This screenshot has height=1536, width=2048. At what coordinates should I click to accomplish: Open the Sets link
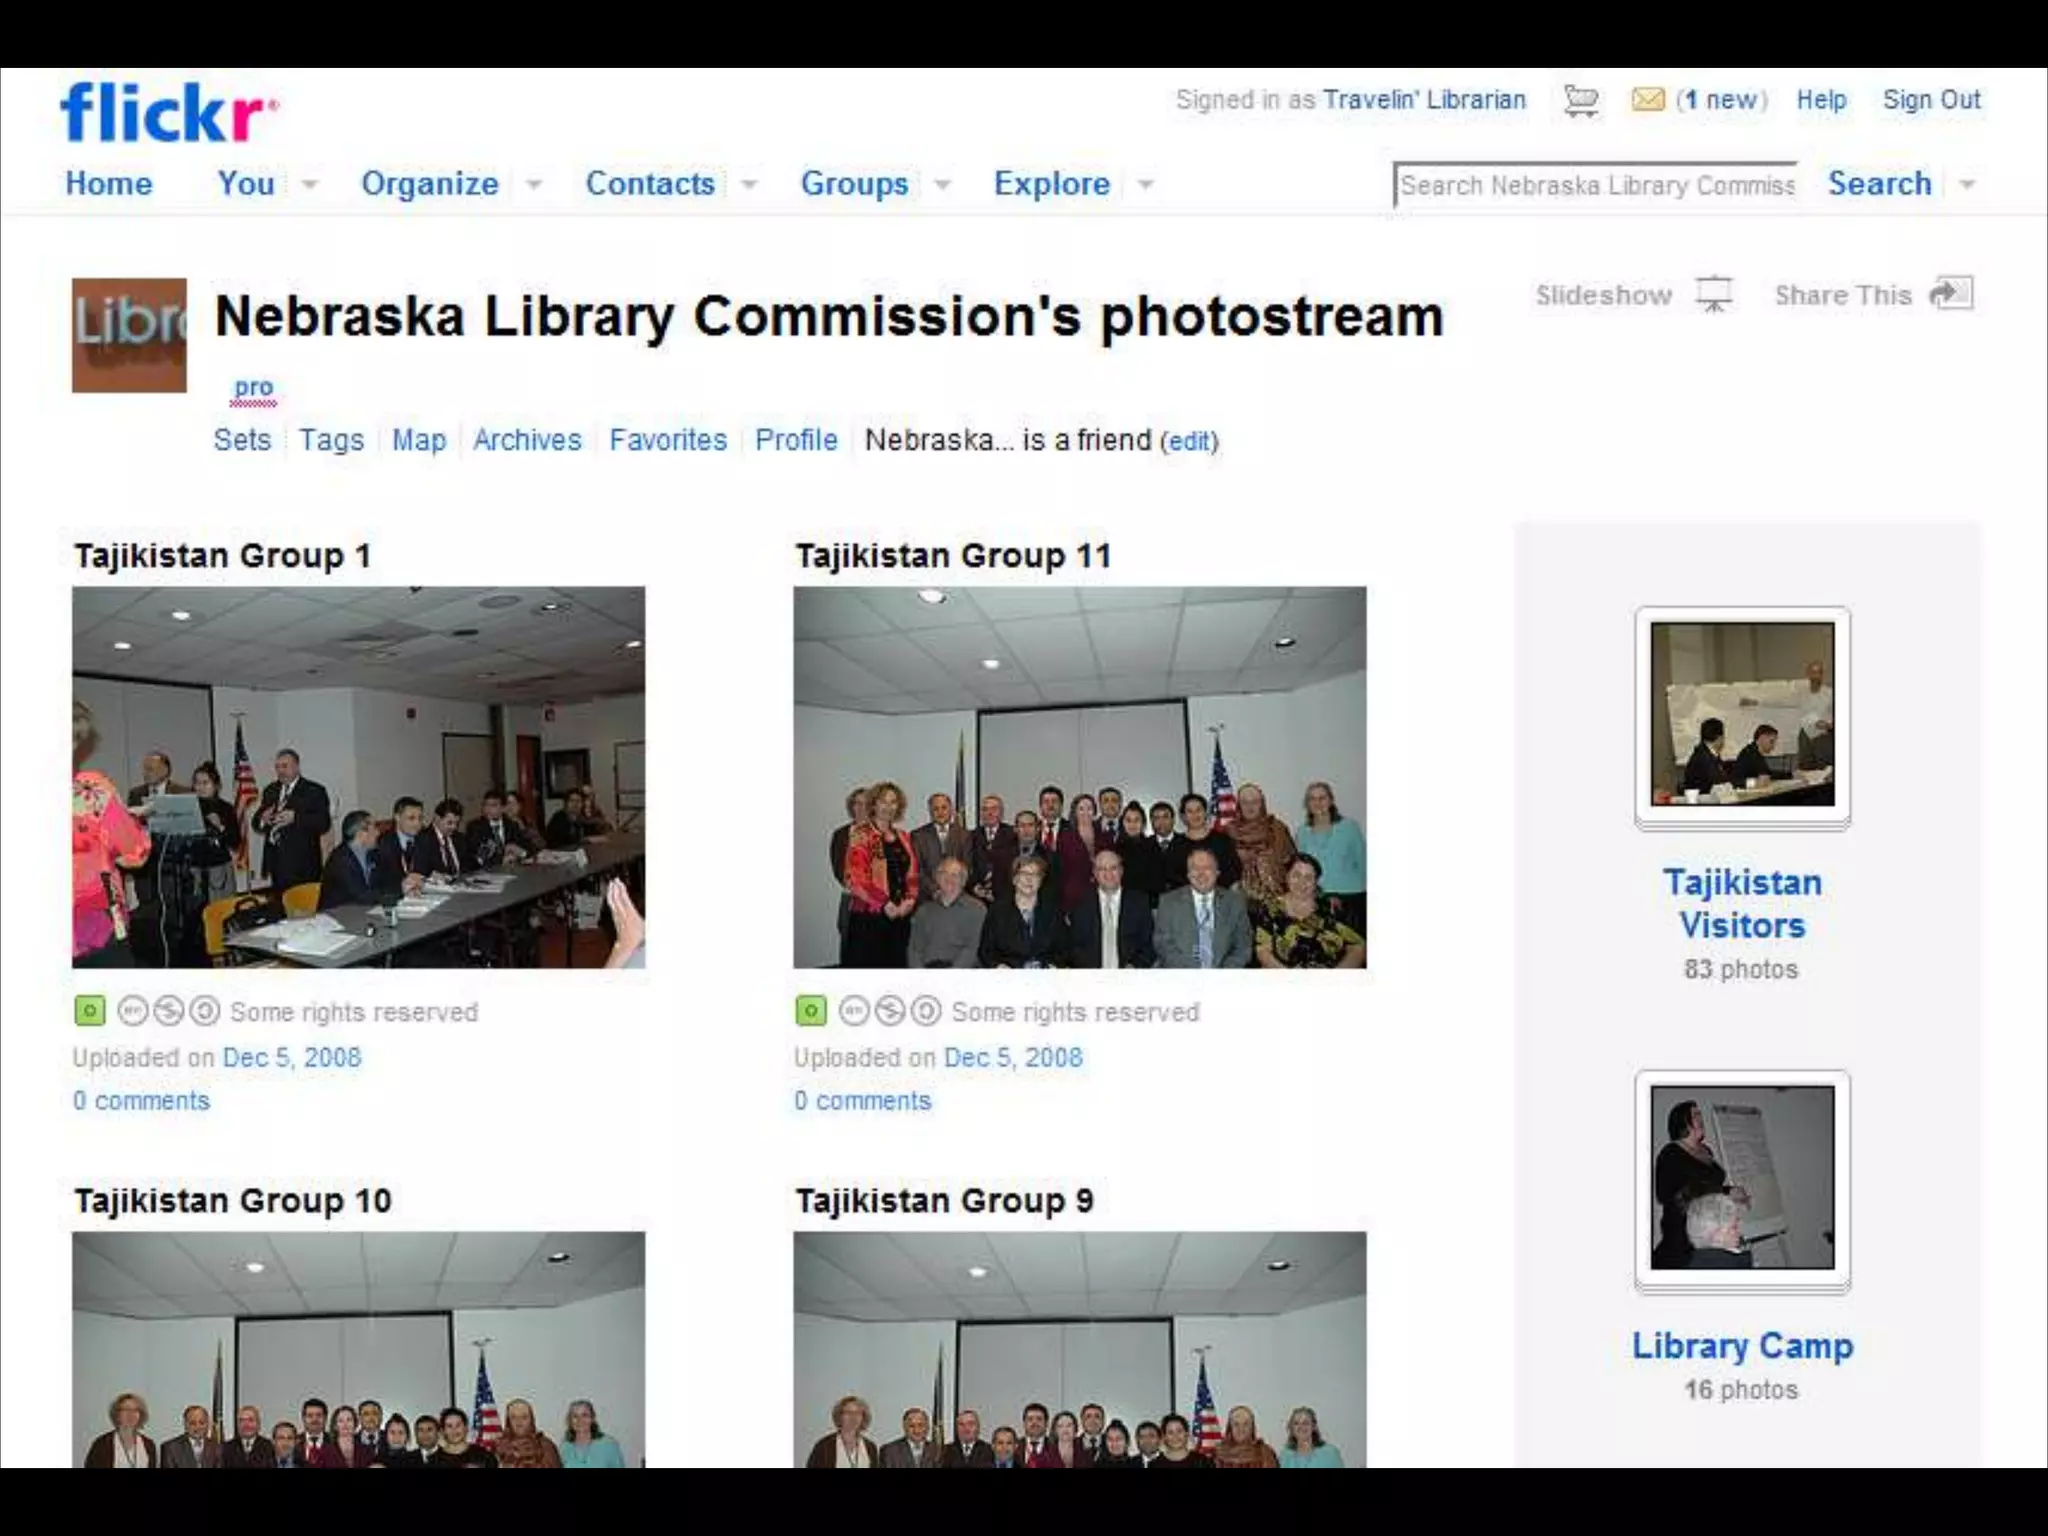pos(242,440)
